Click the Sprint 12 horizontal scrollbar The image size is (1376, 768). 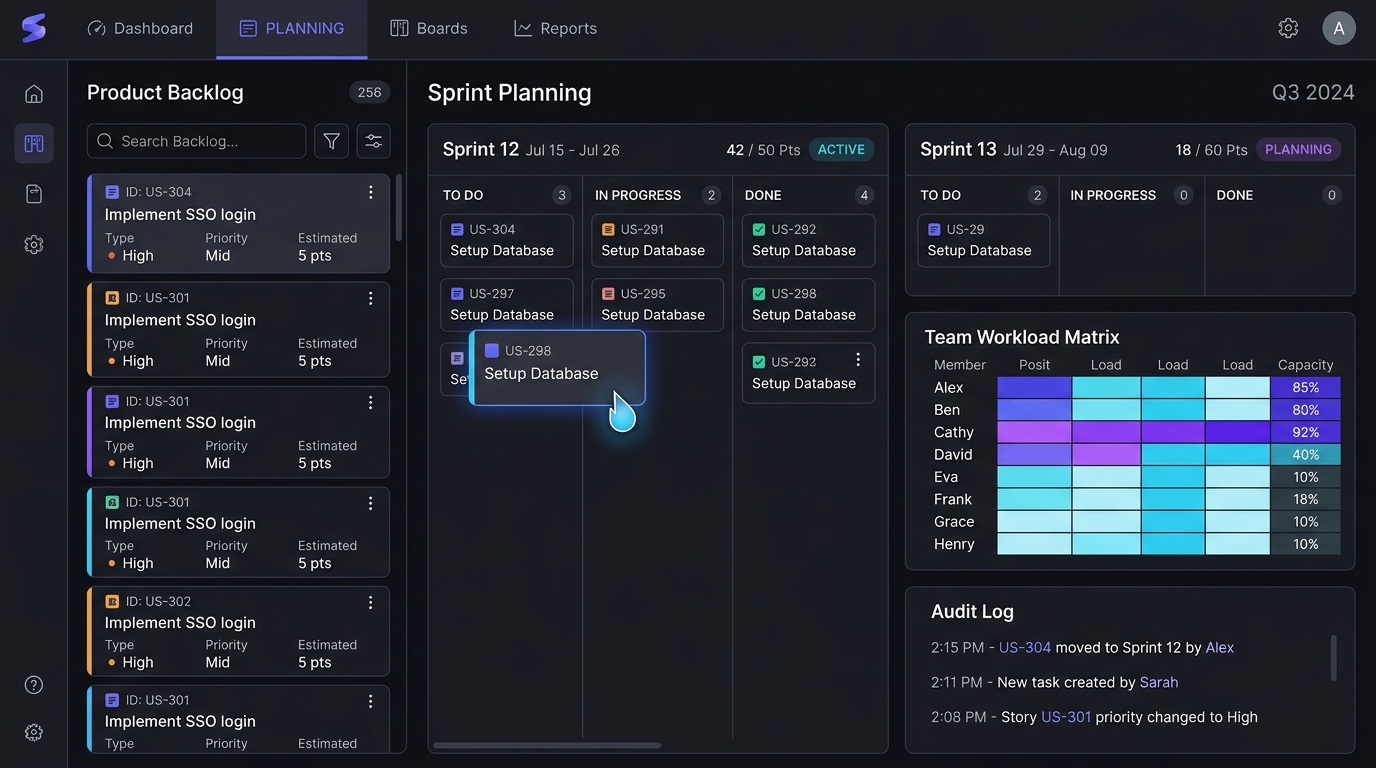tap(547, 745)
